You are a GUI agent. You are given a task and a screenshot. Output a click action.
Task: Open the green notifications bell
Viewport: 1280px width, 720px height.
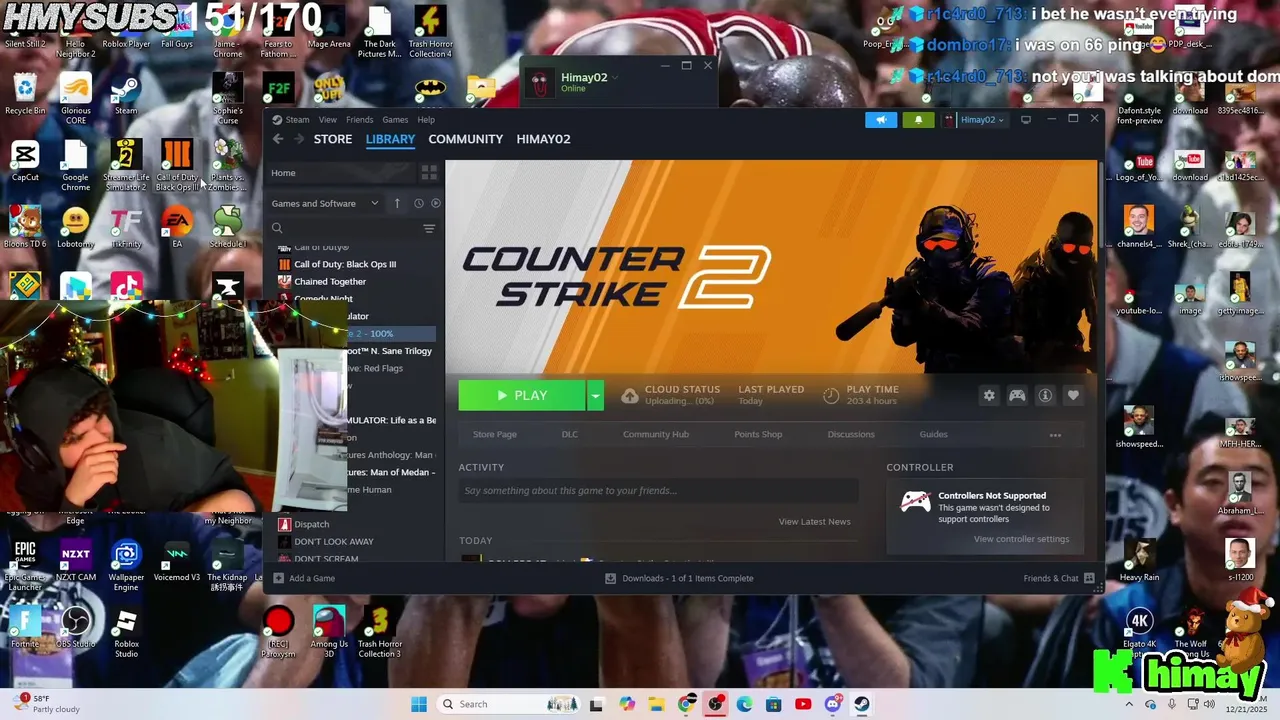click(x=918, y=120)
